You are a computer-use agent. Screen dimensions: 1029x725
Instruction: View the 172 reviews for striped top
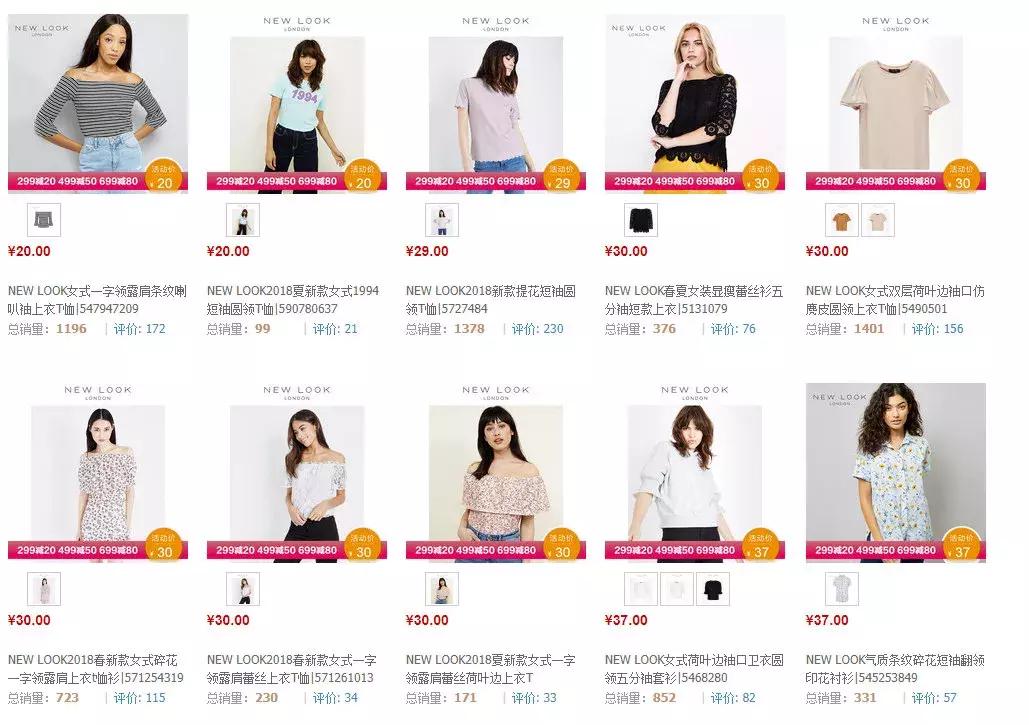click(139, 329)
